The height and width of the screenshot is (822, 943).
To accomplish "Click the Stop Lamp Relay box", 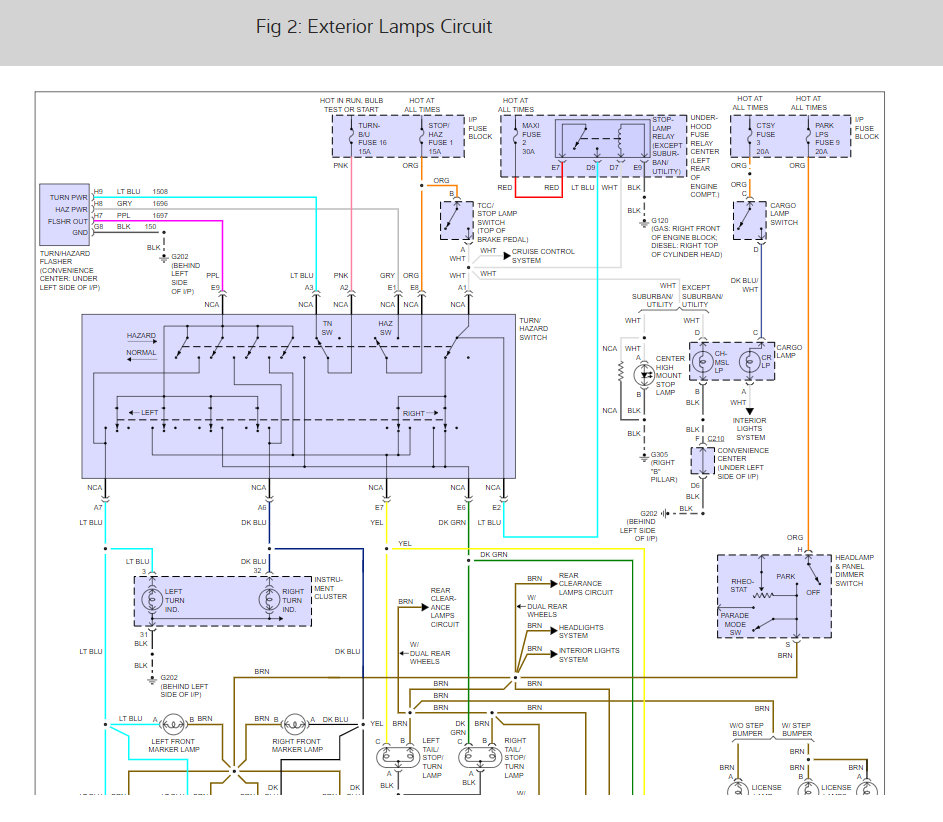I will pos(602,140).
